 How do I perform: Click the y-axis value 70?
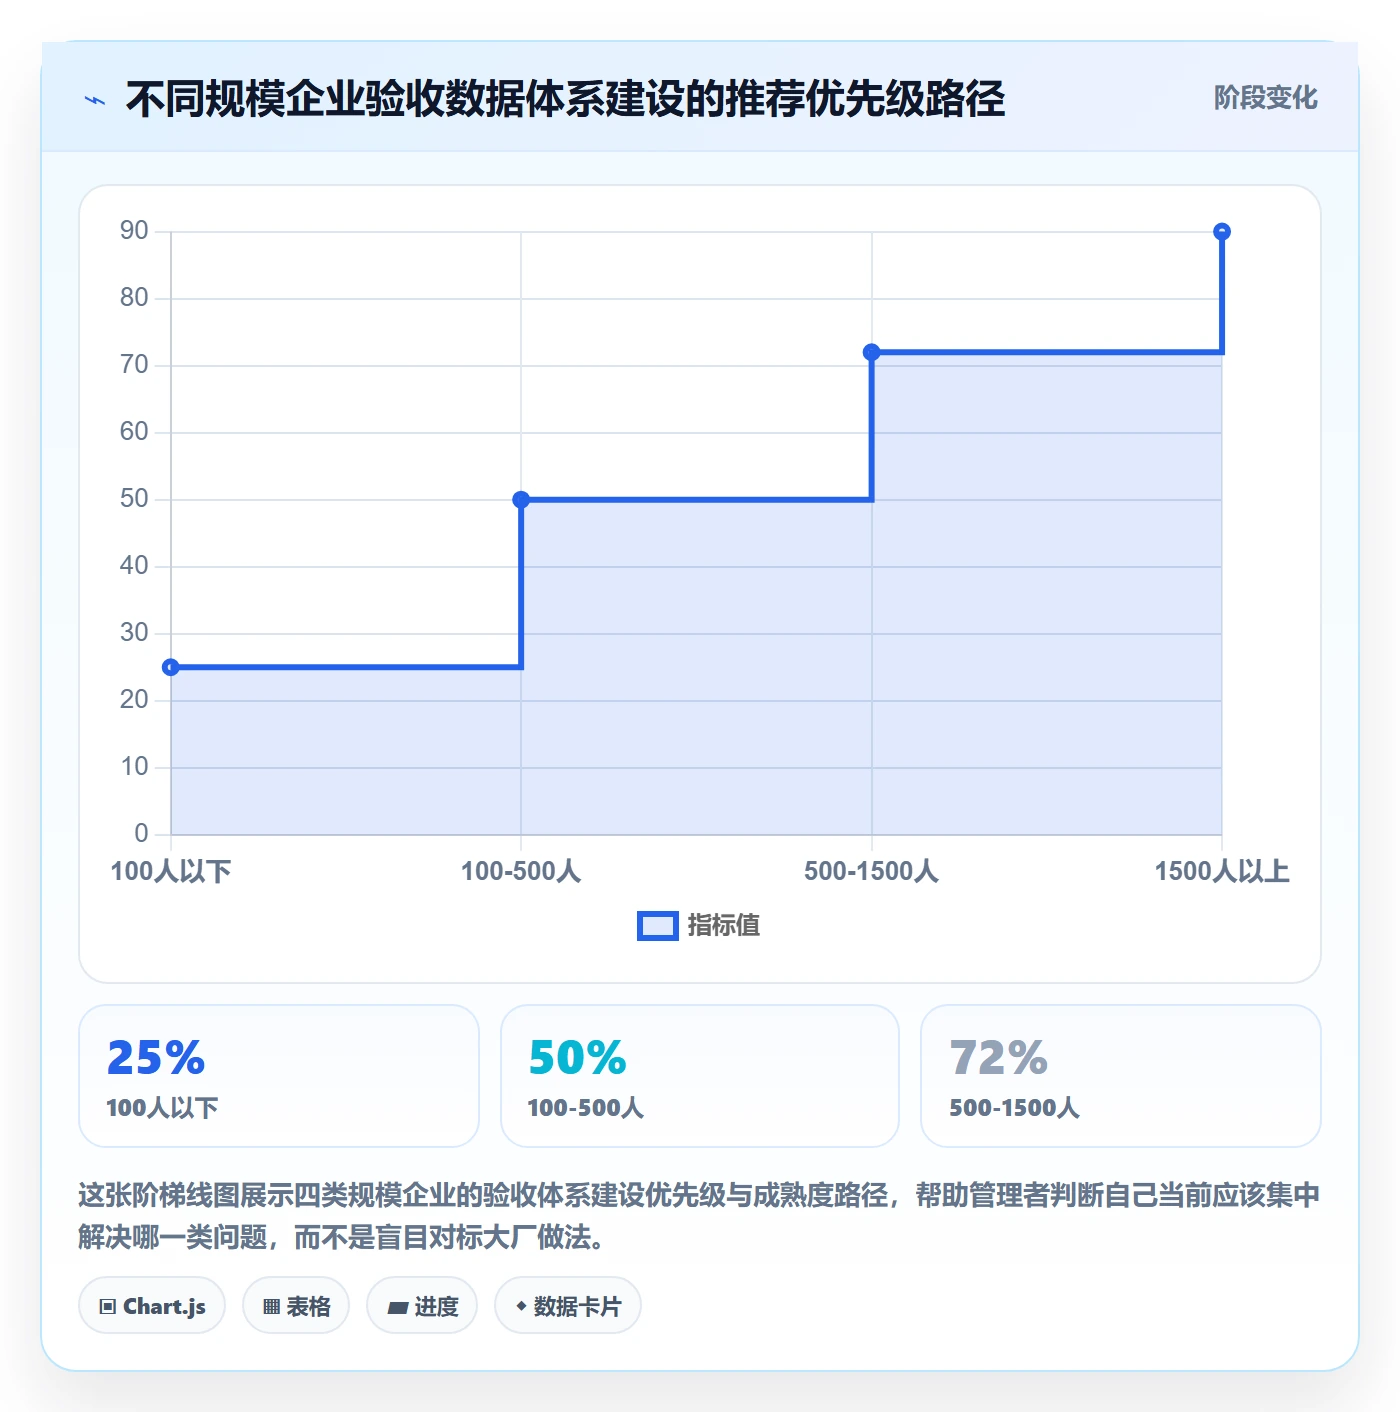[134, 365]
